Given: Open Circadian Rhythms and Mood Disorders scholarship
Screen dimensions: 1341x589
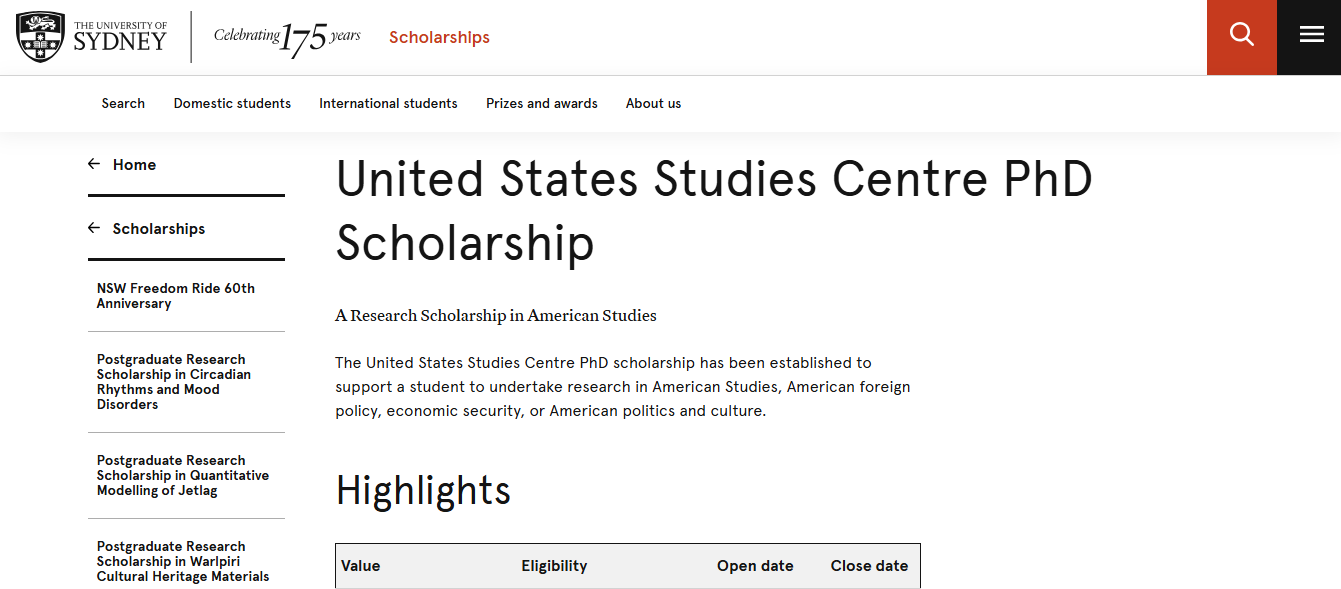Looking at the screenshot, I should pos(173,381).
